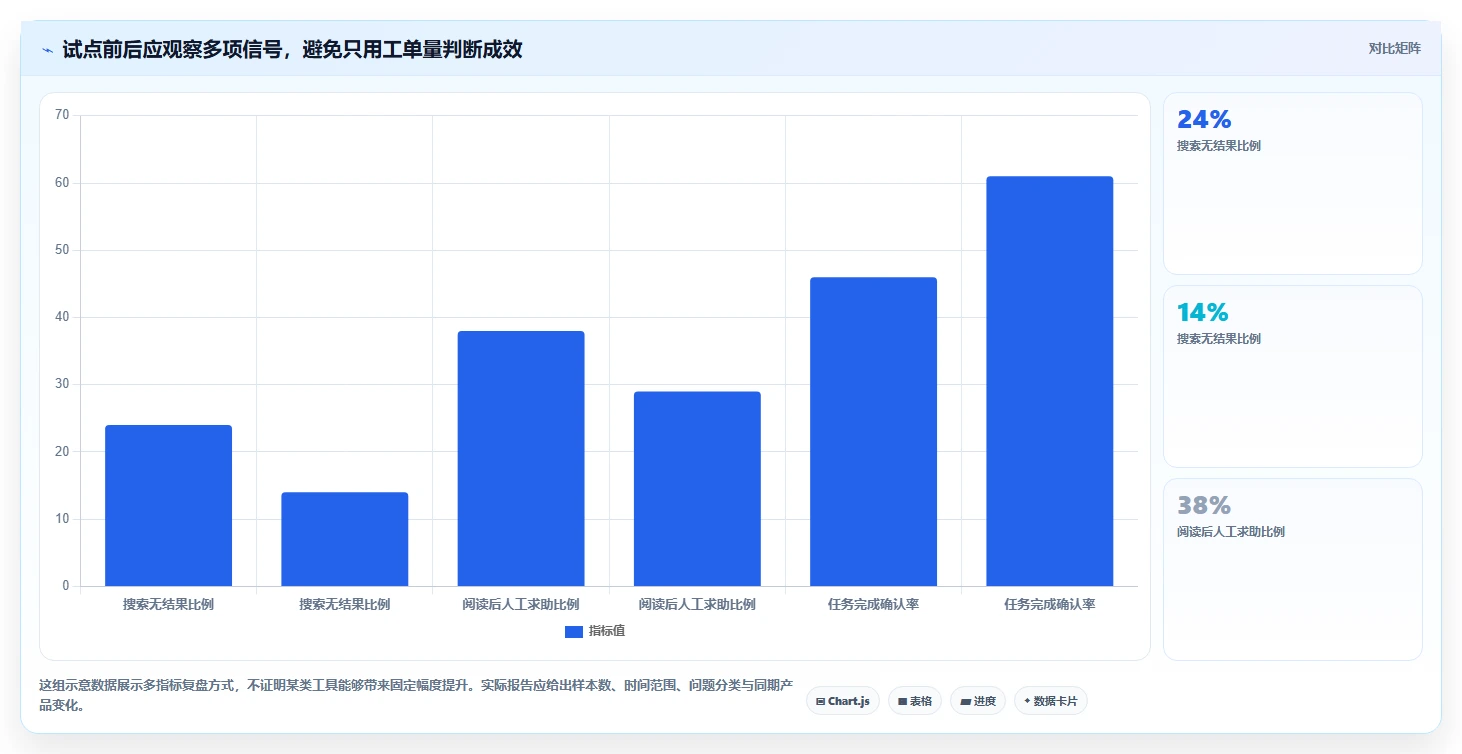Click the y-axis label 30
The image size is (1462, 754).
(x=62, y=384)
